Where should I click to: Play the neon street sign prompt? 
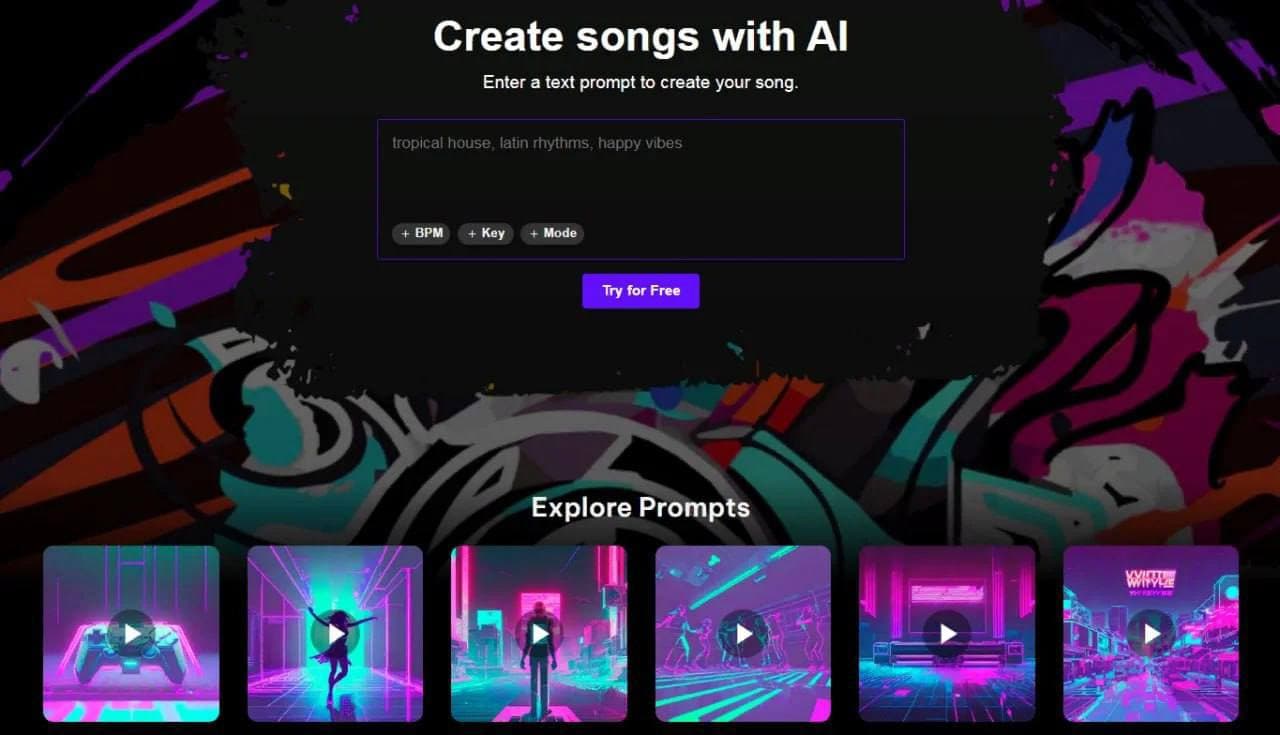coord(1151,634)
